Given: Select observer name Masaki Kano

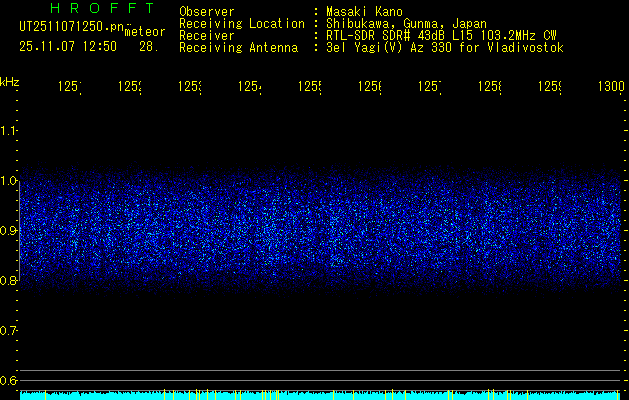Looking at the screenshot, I should (364, 12).
